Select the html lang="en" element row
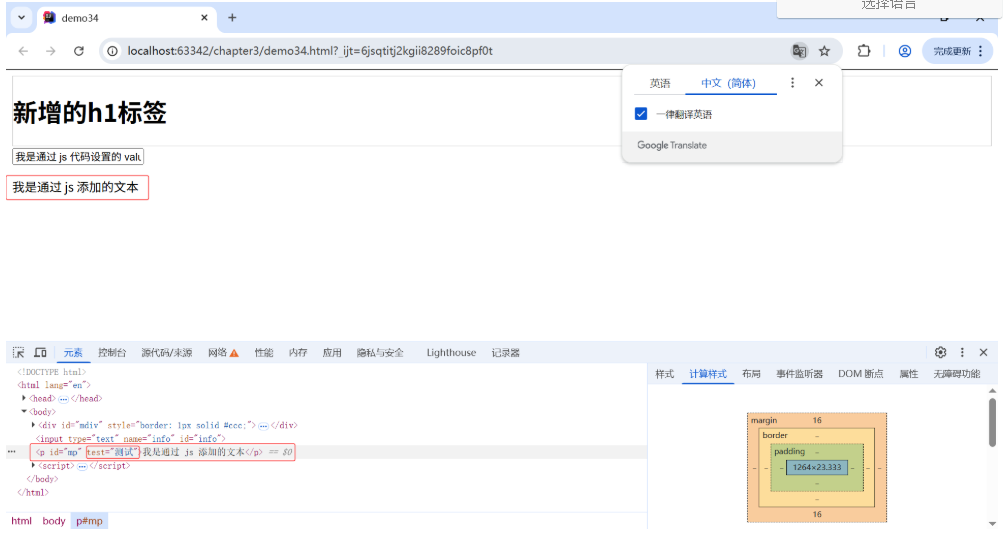The width and height of the screenshot is (1003, 537). [x=326, y=385]
